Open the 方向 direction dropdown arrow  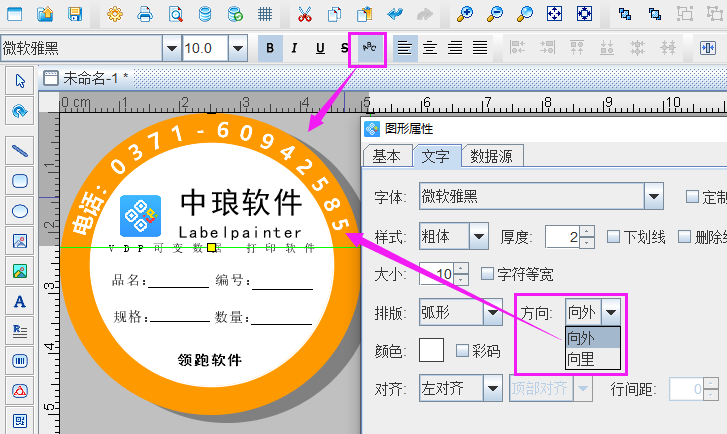click(611, 312)
